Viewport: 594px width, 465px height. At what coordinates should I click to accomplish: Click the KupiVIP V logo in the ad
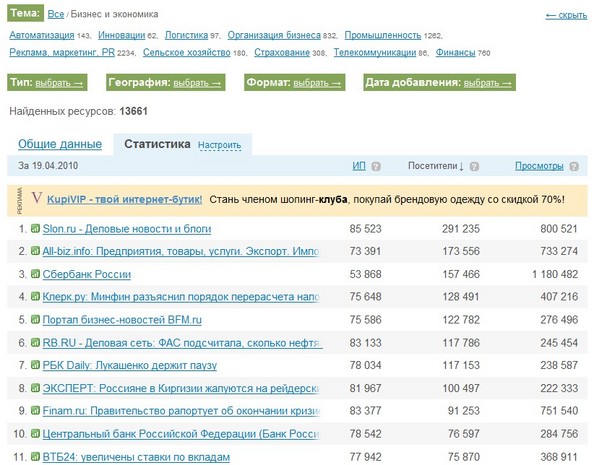coord(36,198)
